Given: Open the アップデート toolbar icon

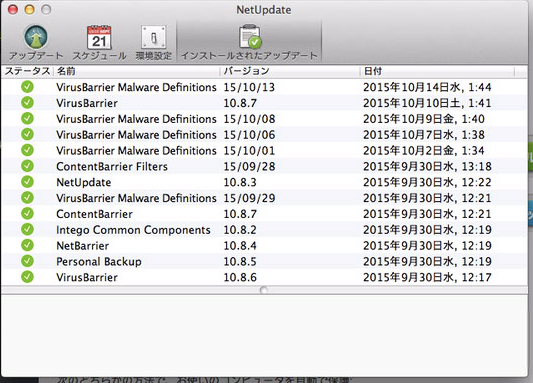Looking at the screenshot, I should (36, 37).
